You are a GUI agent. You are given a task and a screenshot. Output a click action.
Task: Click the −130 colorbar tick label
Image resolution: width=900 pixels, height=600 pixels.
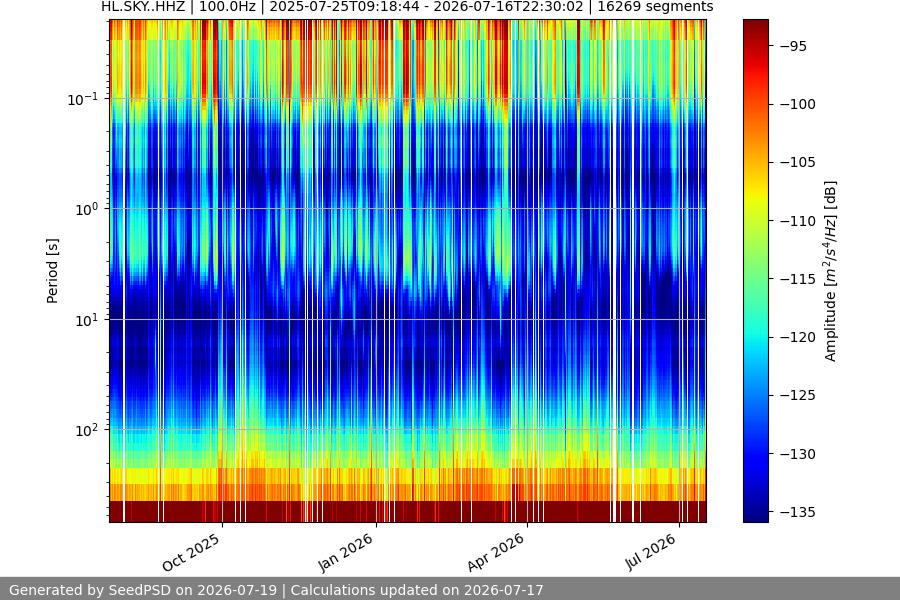tap(797, 454)
